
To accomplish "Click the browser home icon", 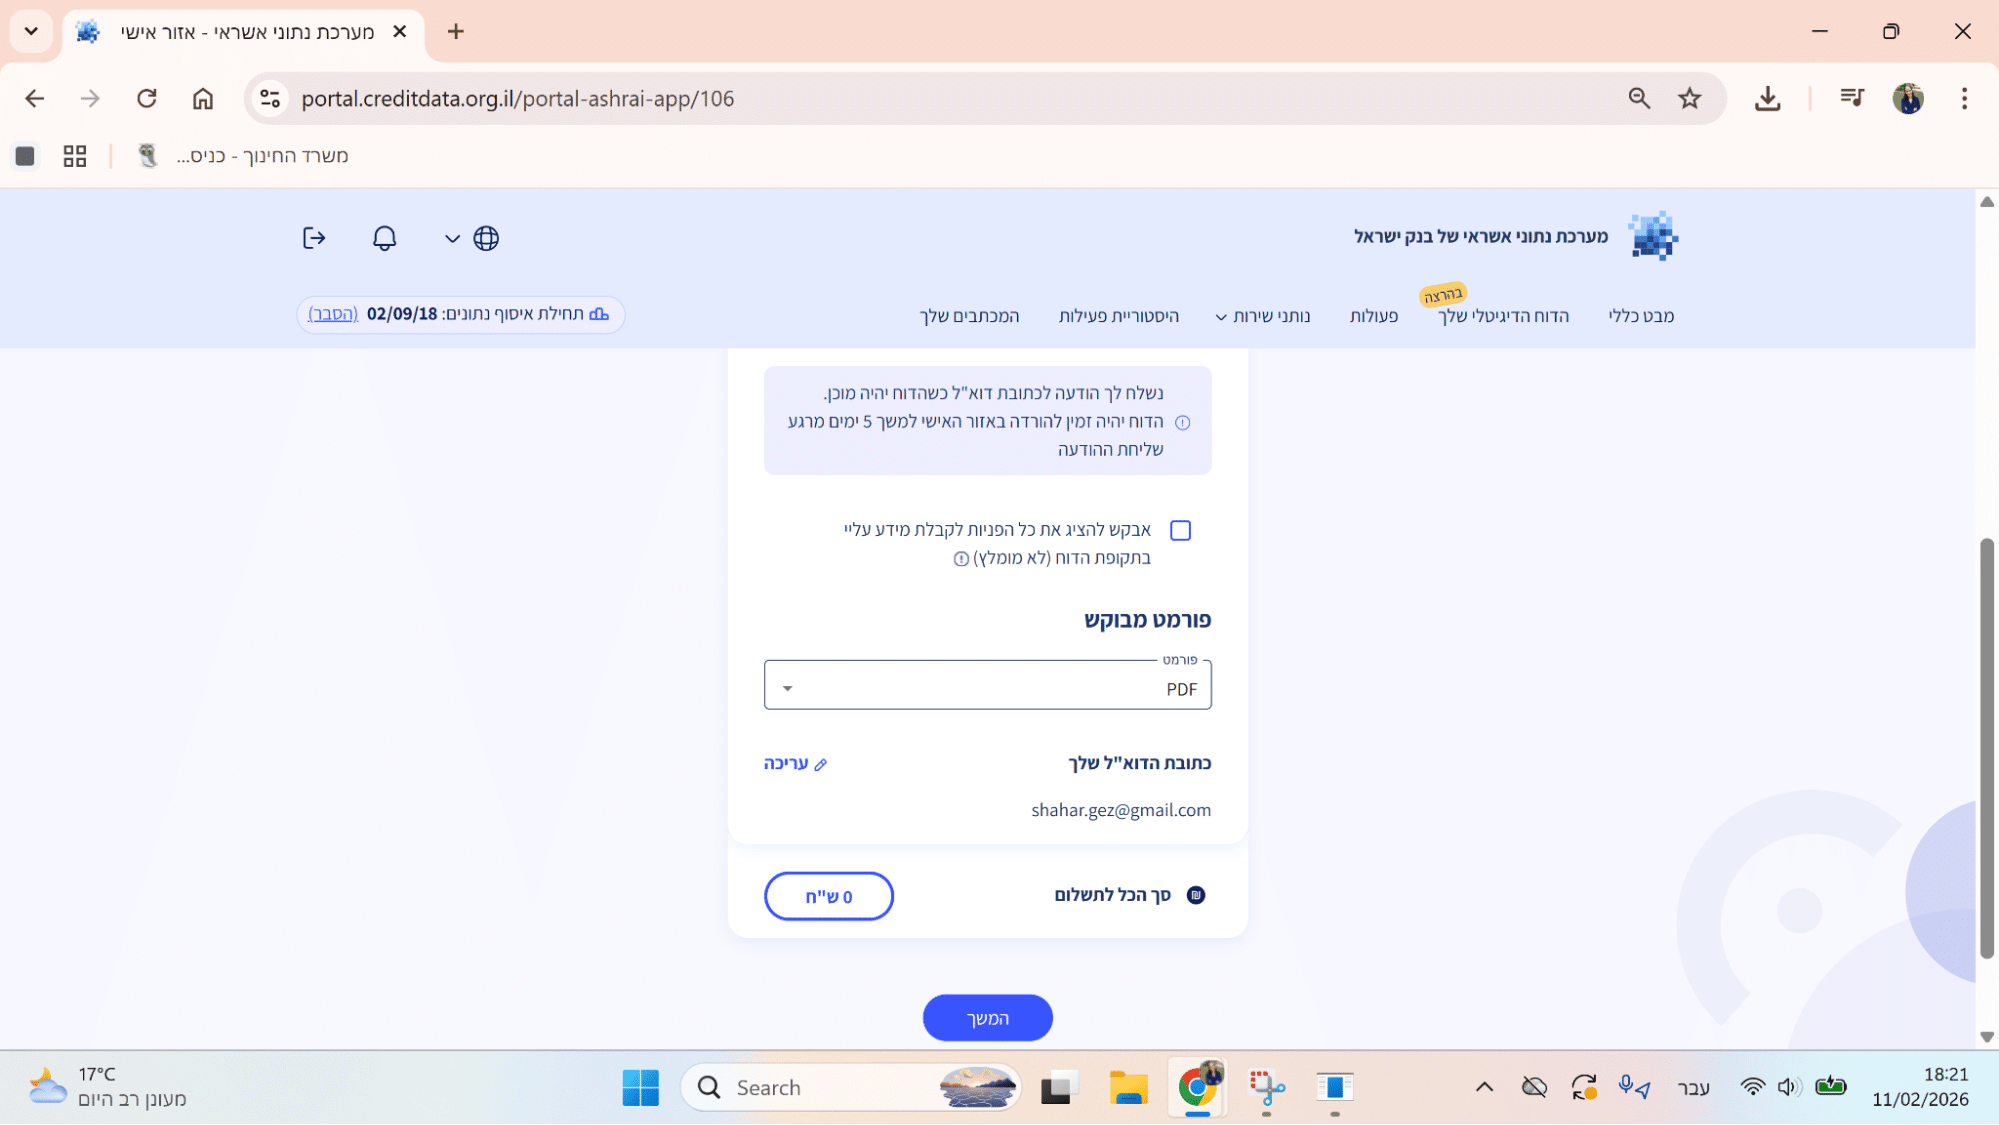I will (203, 98).
